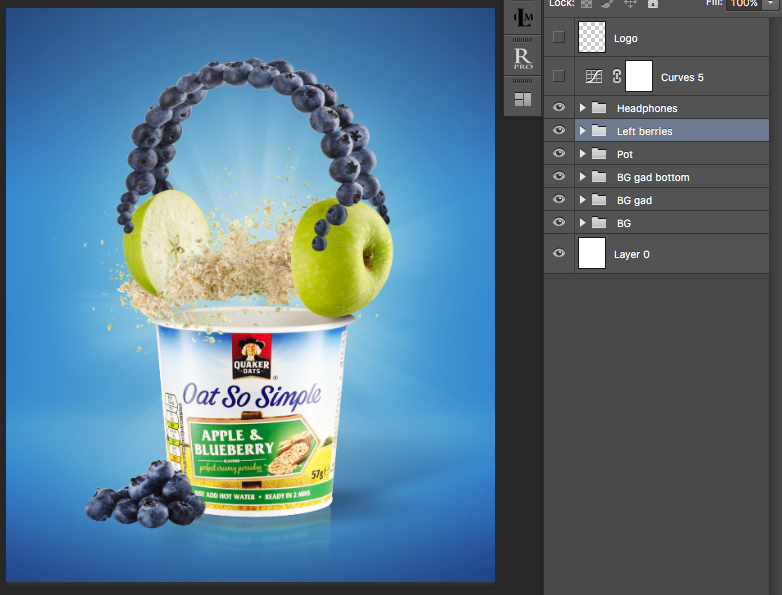Select the BG group name
The height and width of the screenshot is (595, 782).
coord(623,223)
